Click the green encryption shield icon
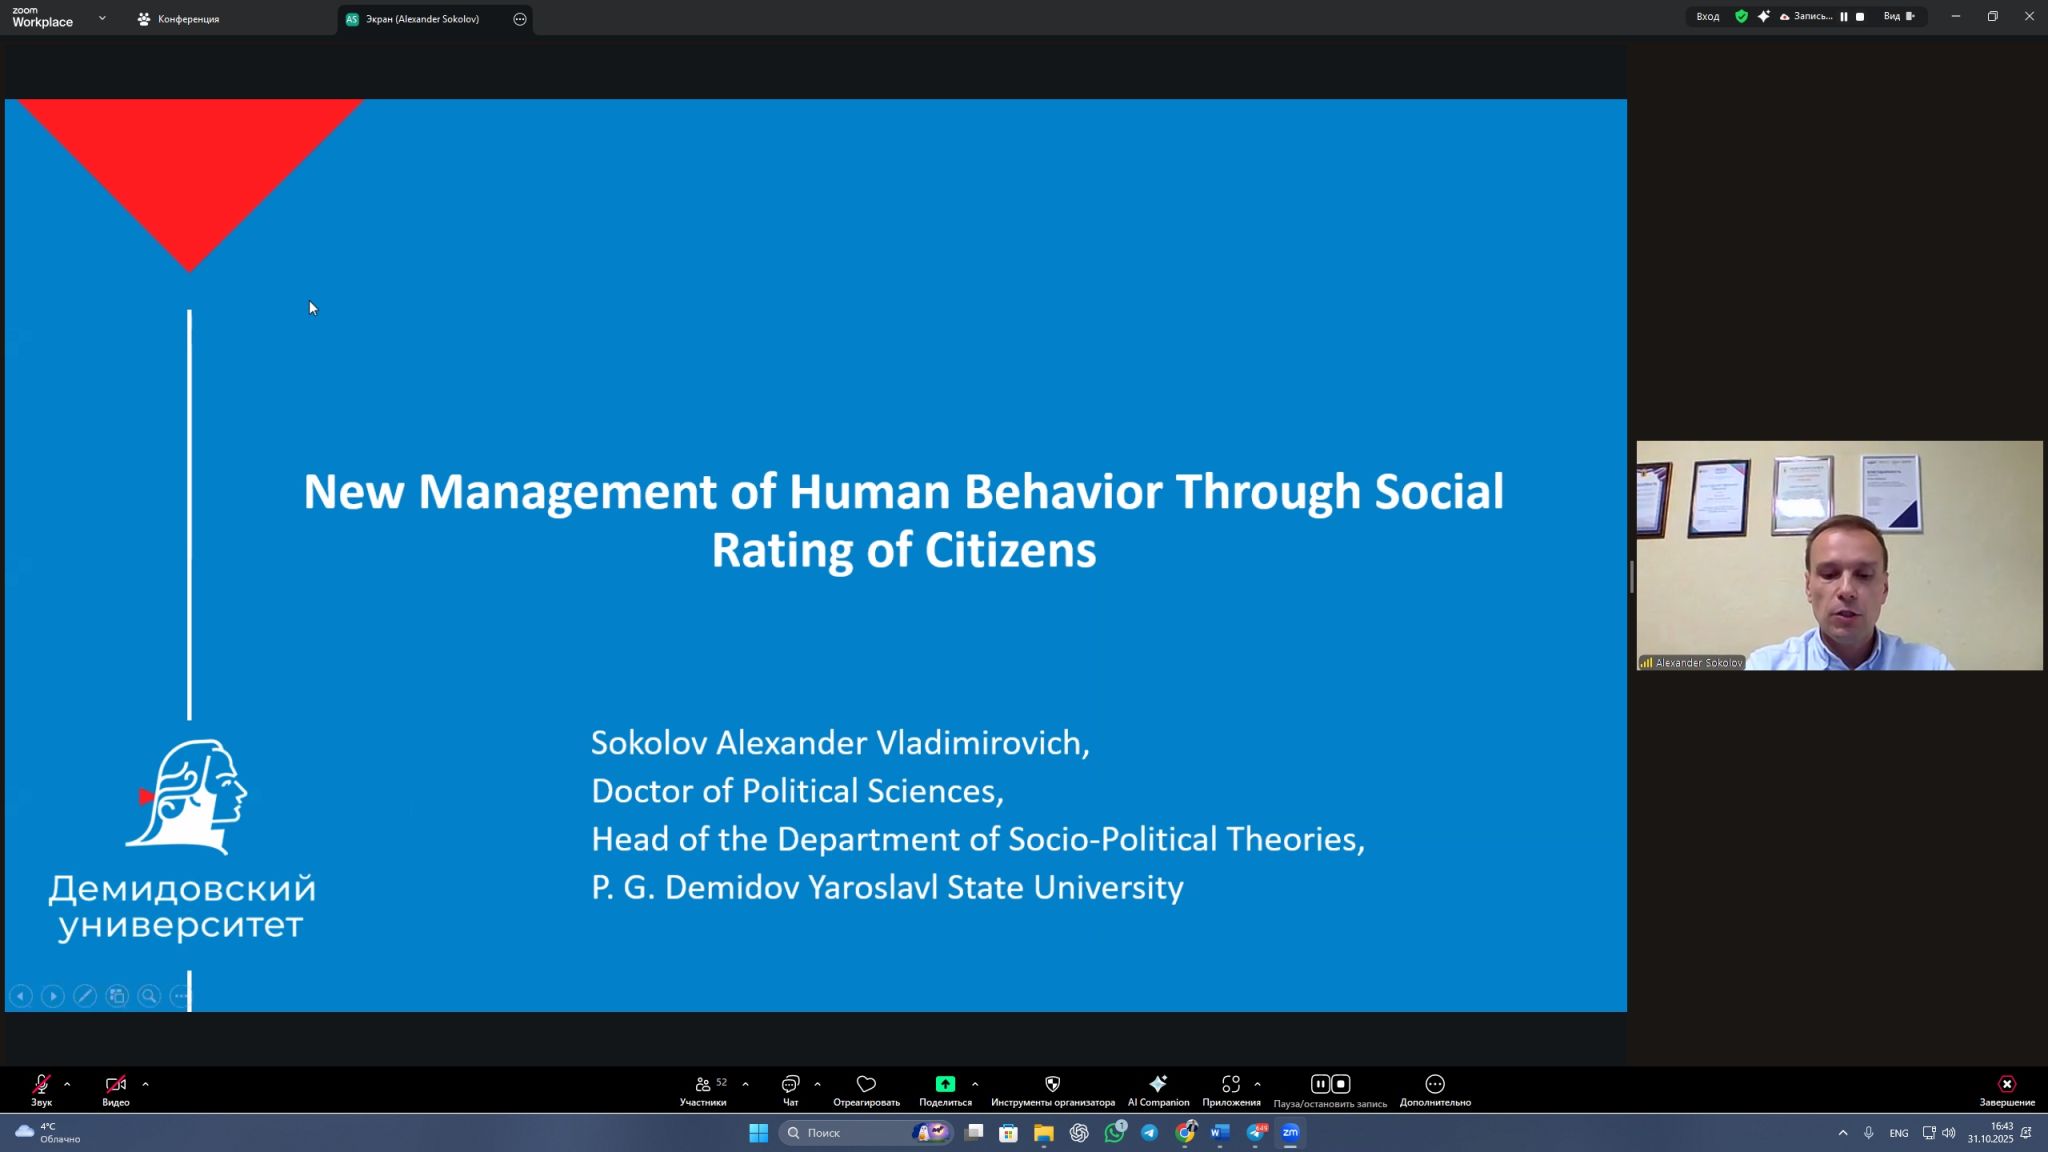Viewport: 2048px width, 1152px height. coord(1741,17)
